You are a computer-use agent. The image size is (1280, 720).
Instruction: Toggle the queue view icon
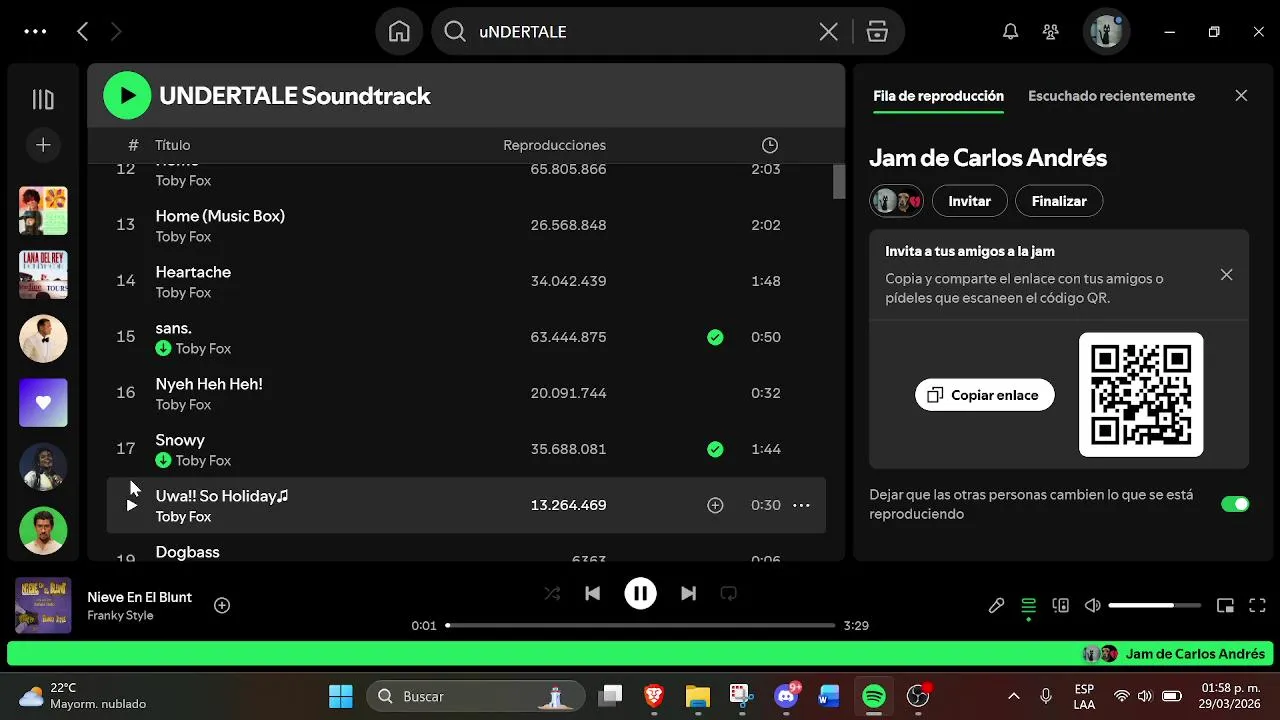click(x=1028, y=605)
